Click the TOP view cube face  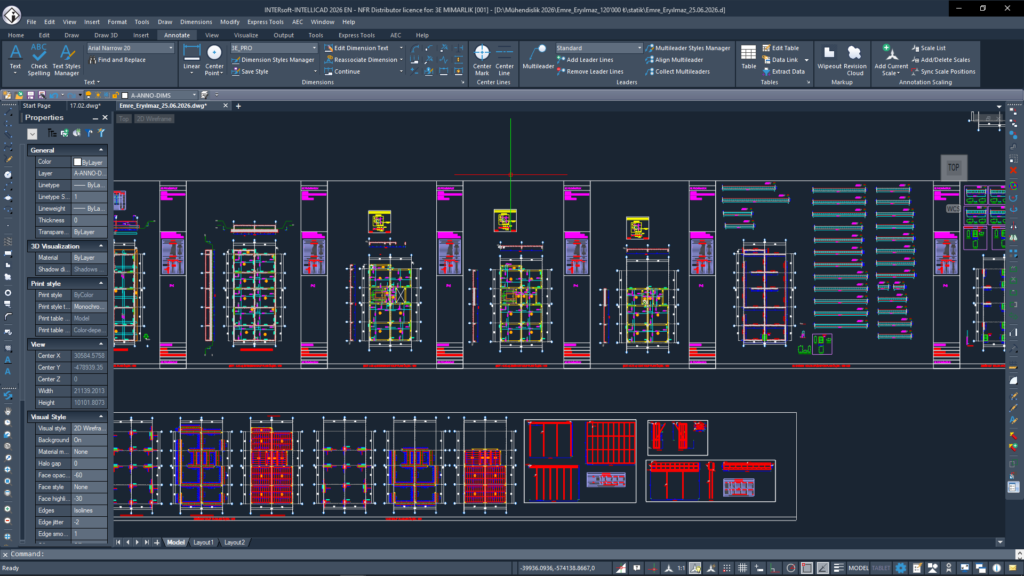[953, 168]
